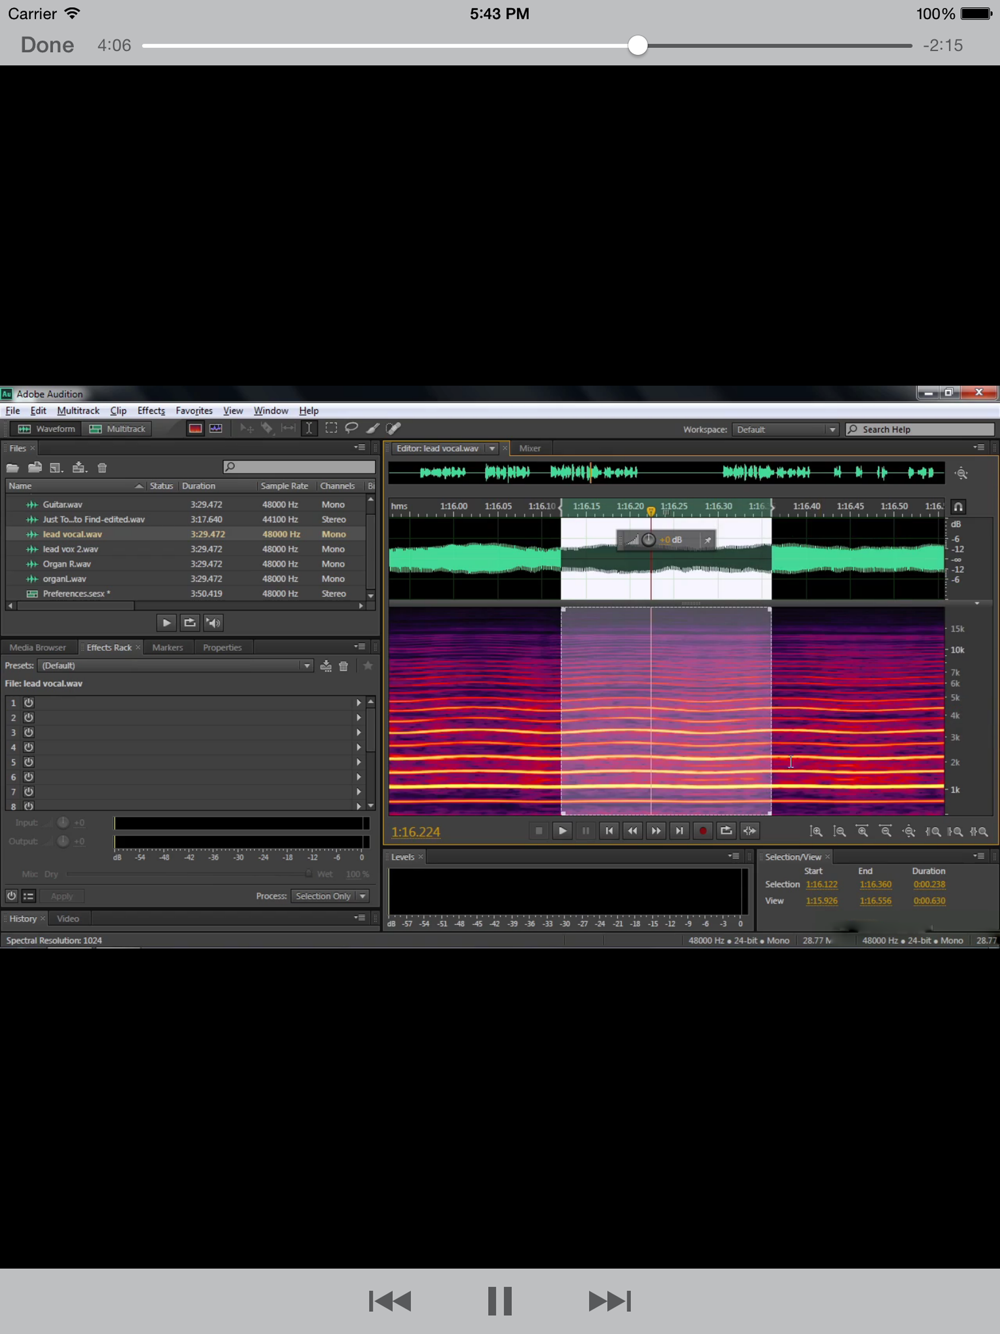
Task: Click Selection Start time 1:16.122
Action: 822,885
